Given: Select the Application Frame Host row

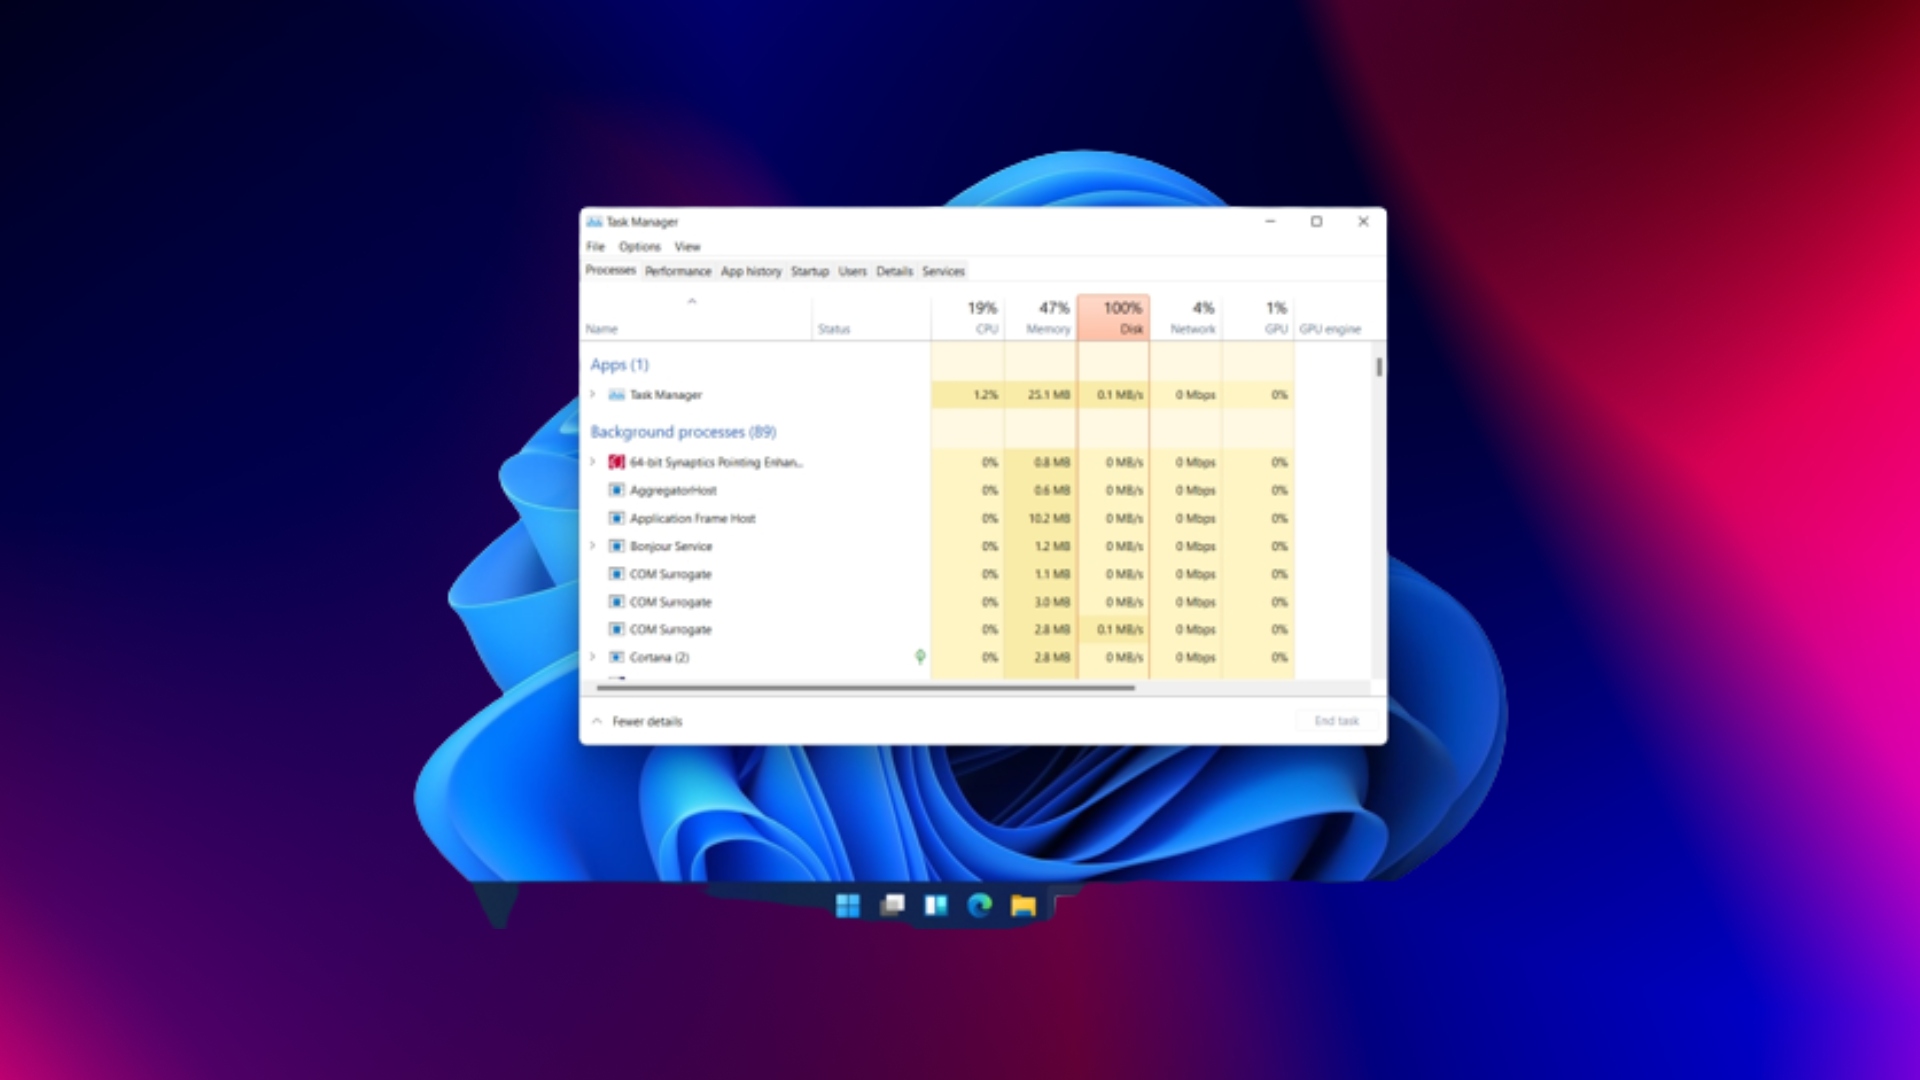Looking at the screenshot, I should coord(692,518).
